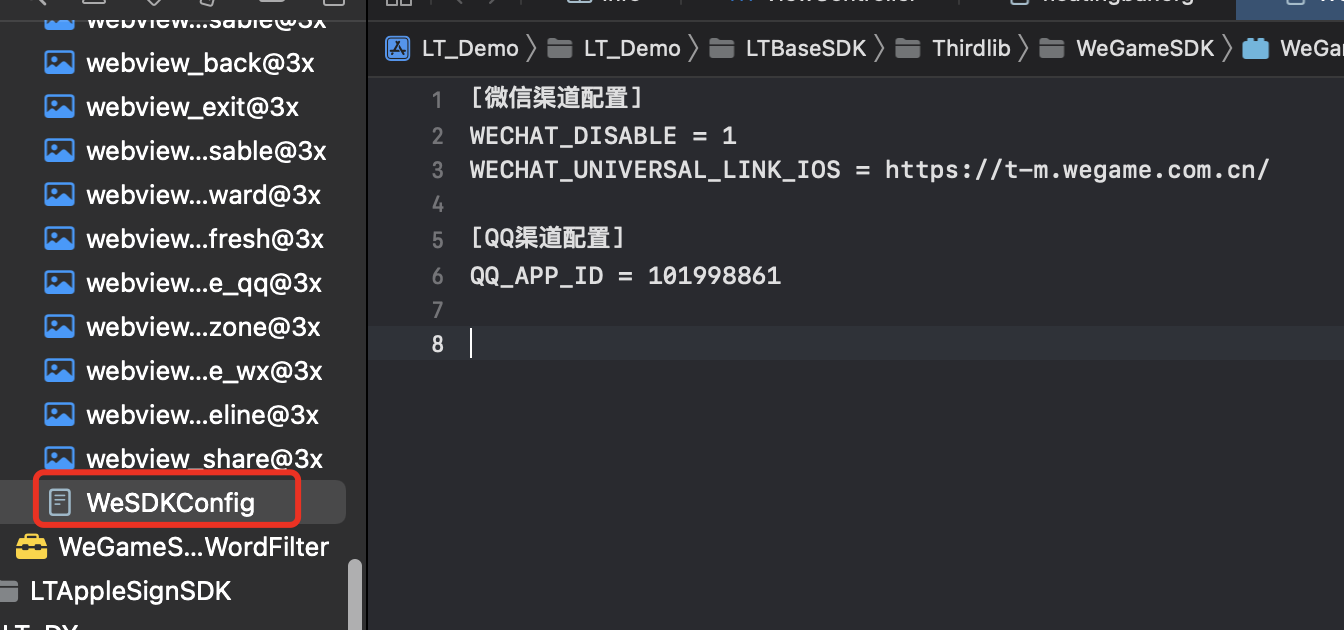The width and height of the screenshot is (1344, 630).
Task: Click the LTAppleSignSDK folder icon
Action: 9,591
